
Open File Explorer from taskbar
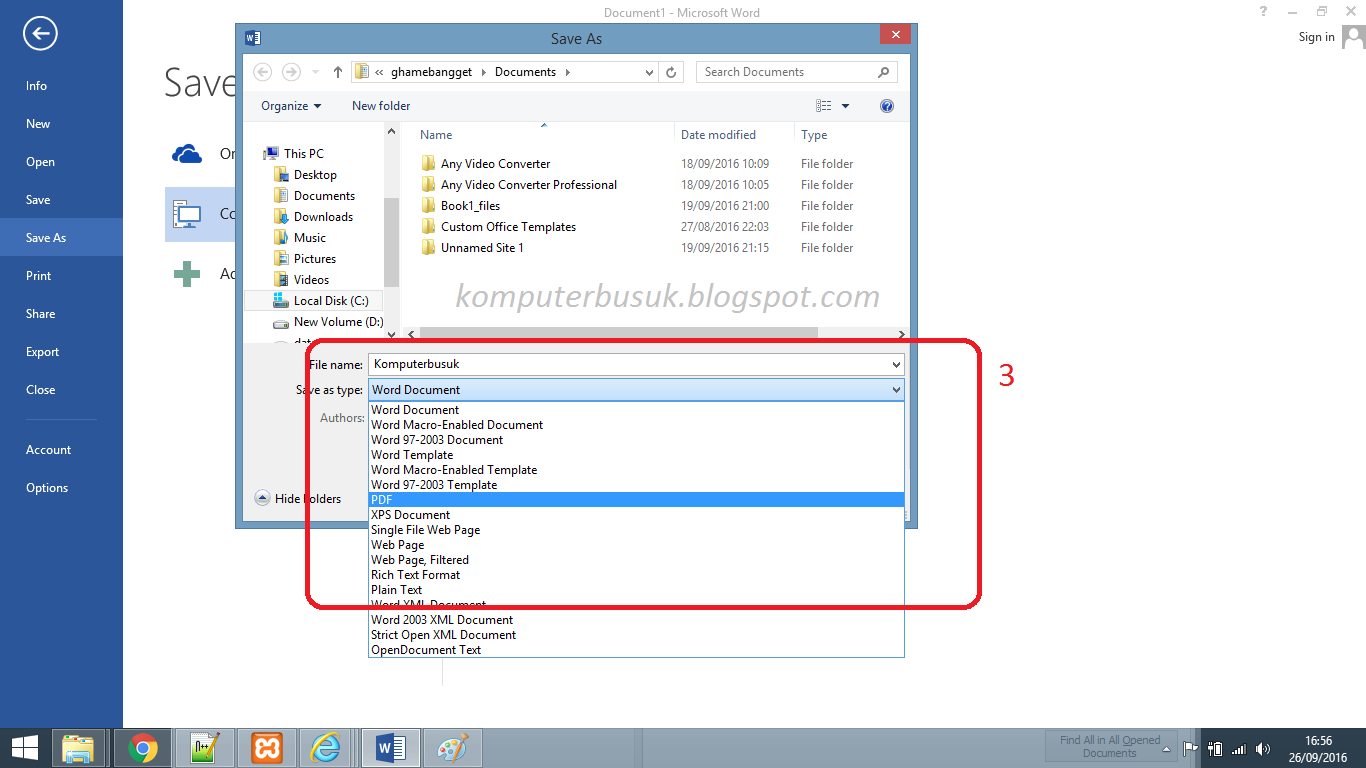point(78,748)
